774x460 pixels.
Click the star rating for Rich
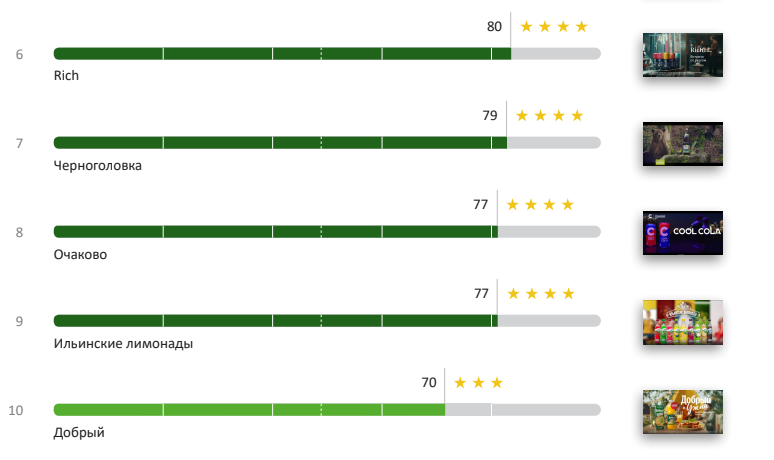[x=554, y=27]
